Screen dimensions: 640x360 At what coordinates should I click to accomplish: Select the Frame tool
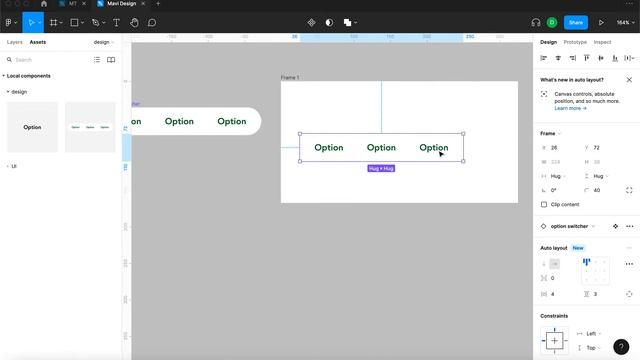point(53,23)
